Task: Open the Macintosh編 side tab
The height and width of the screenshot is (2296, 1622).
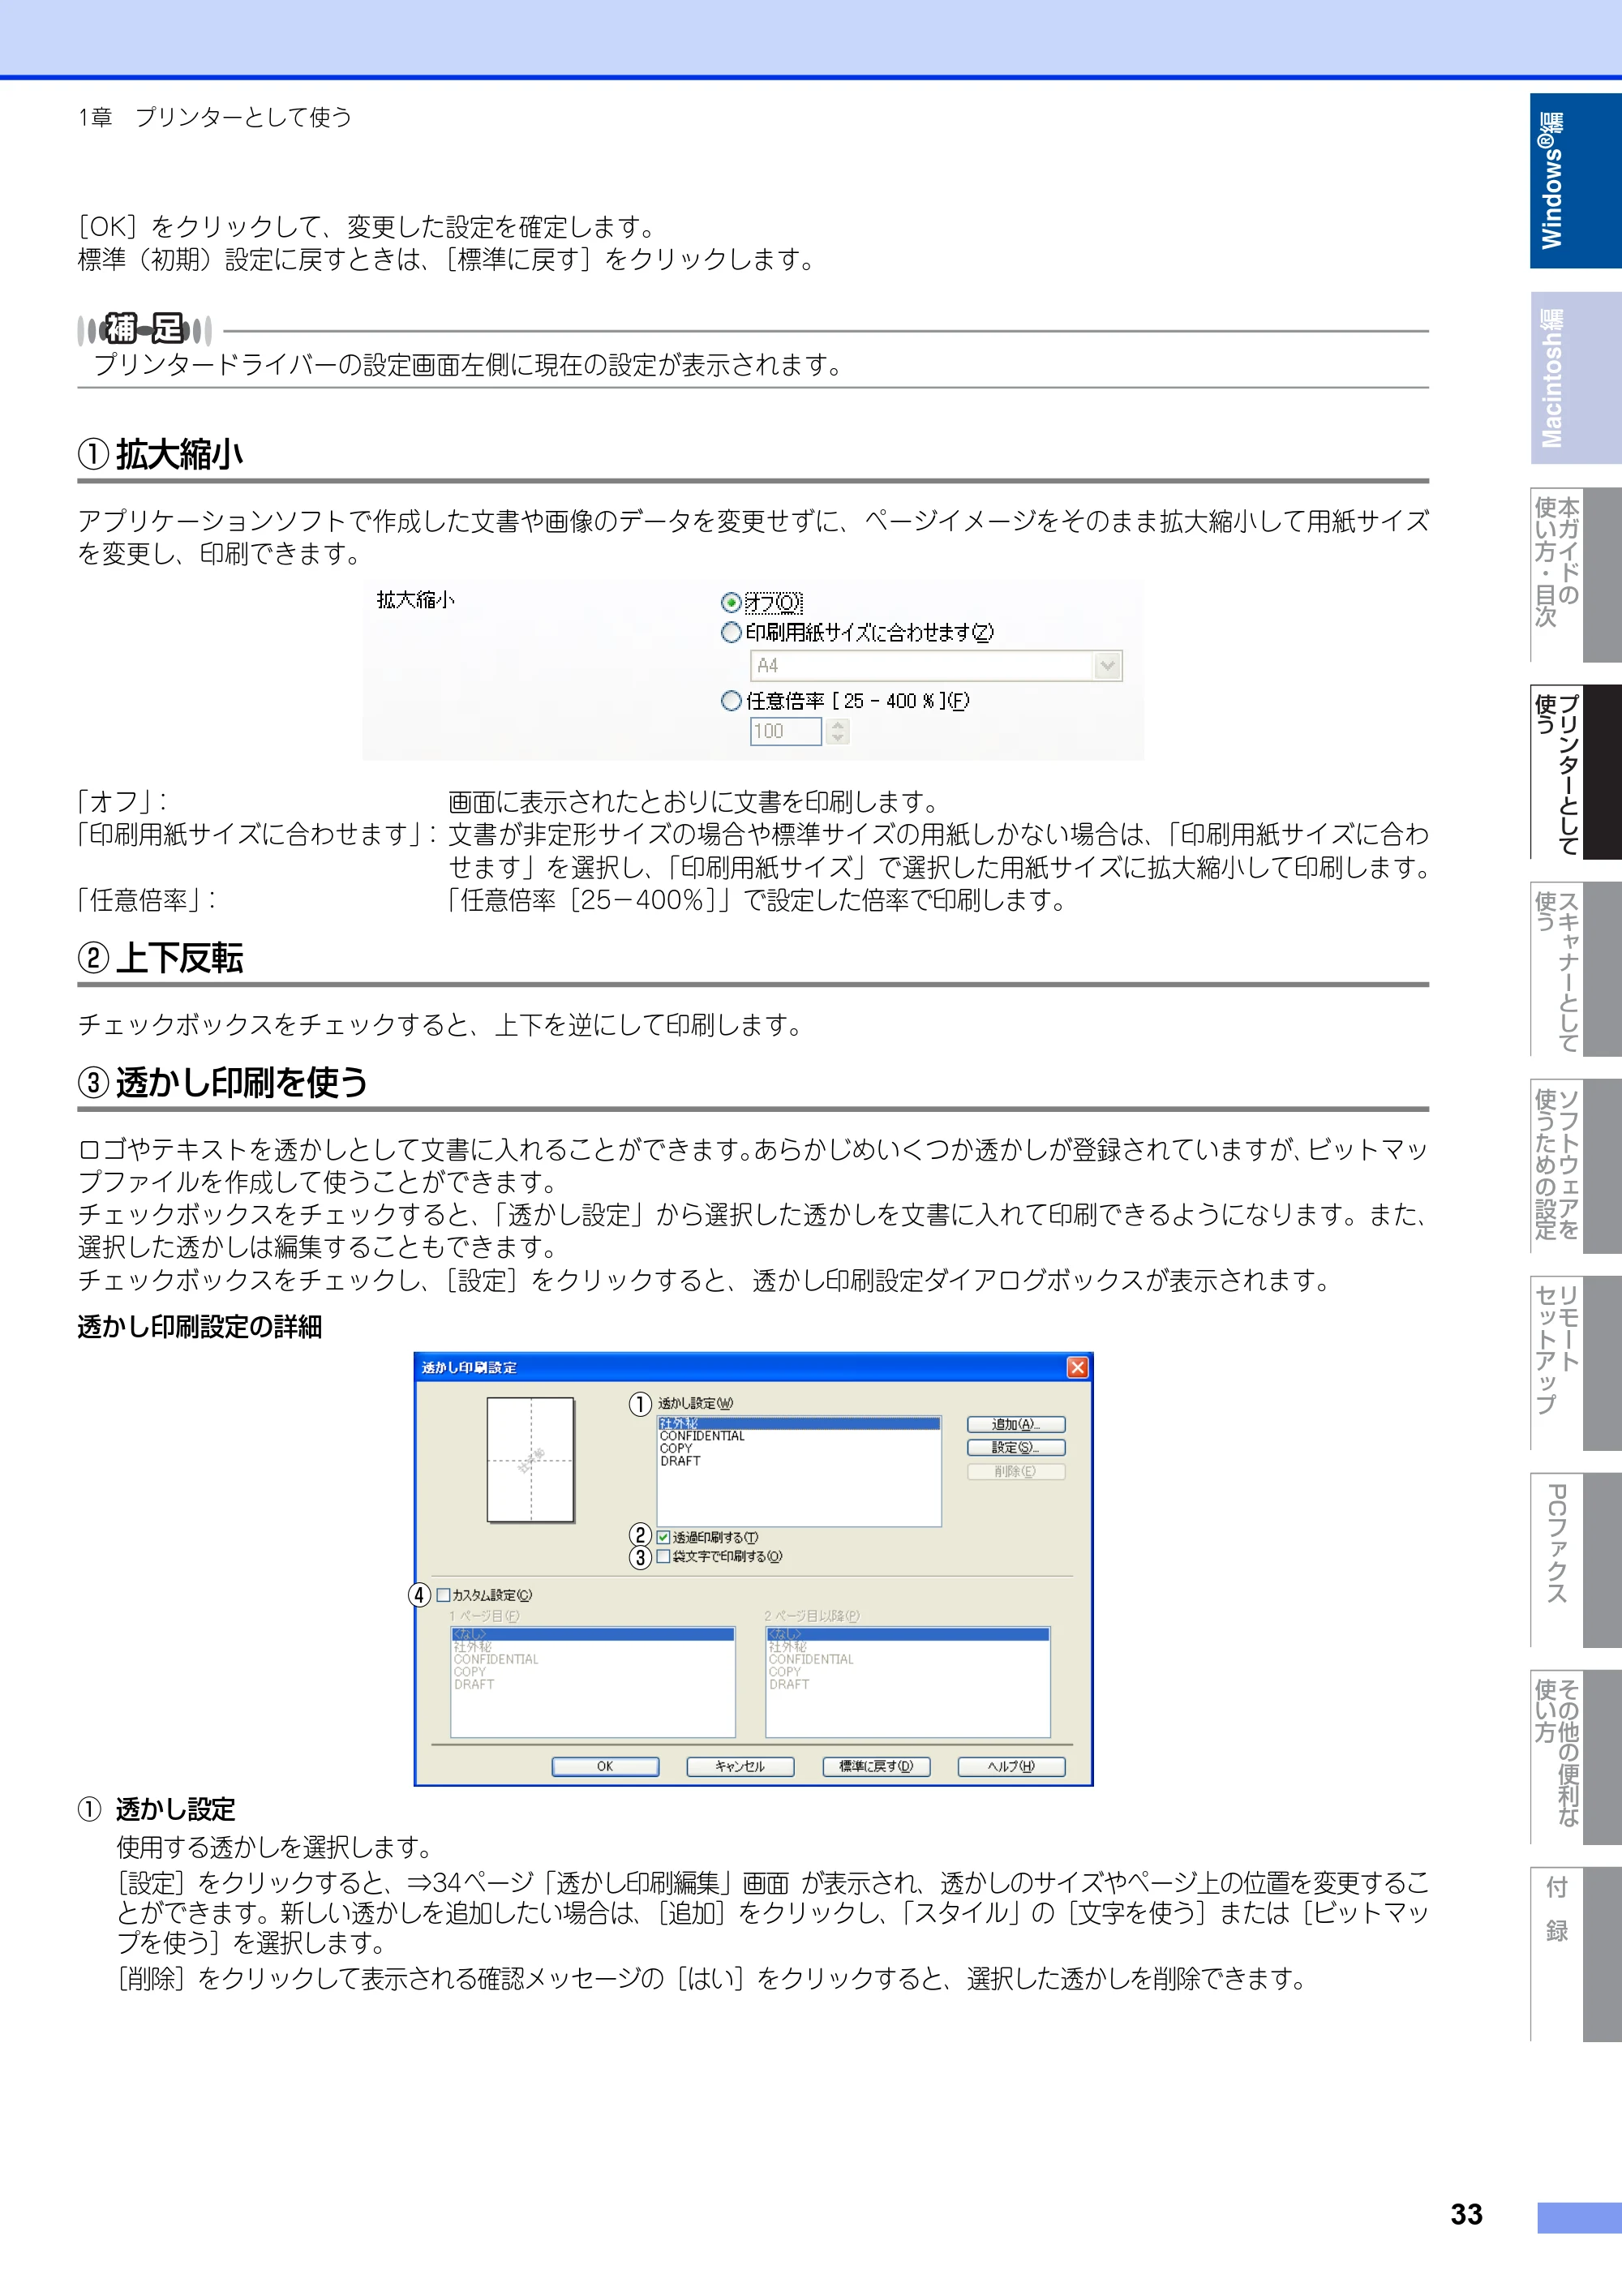Action: point(1575,378)
